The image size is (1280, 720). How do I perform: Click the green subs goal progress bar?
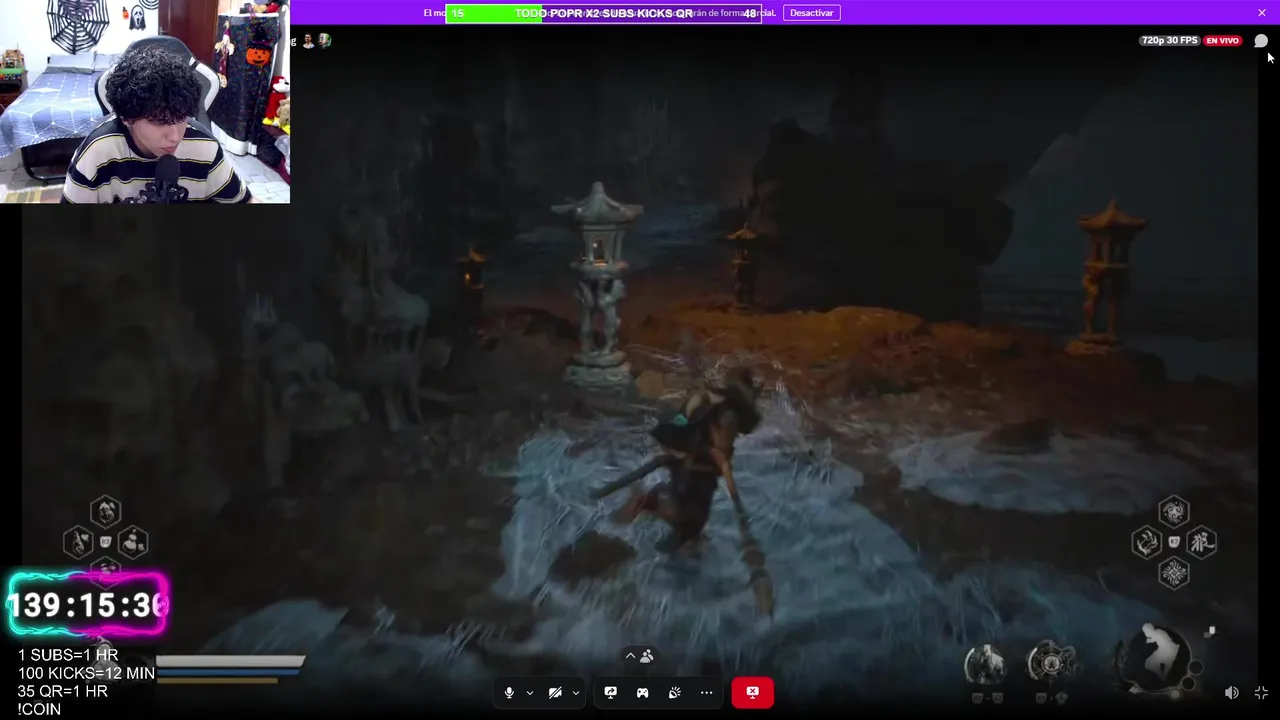pyautogui.click(x=603, y=13)
